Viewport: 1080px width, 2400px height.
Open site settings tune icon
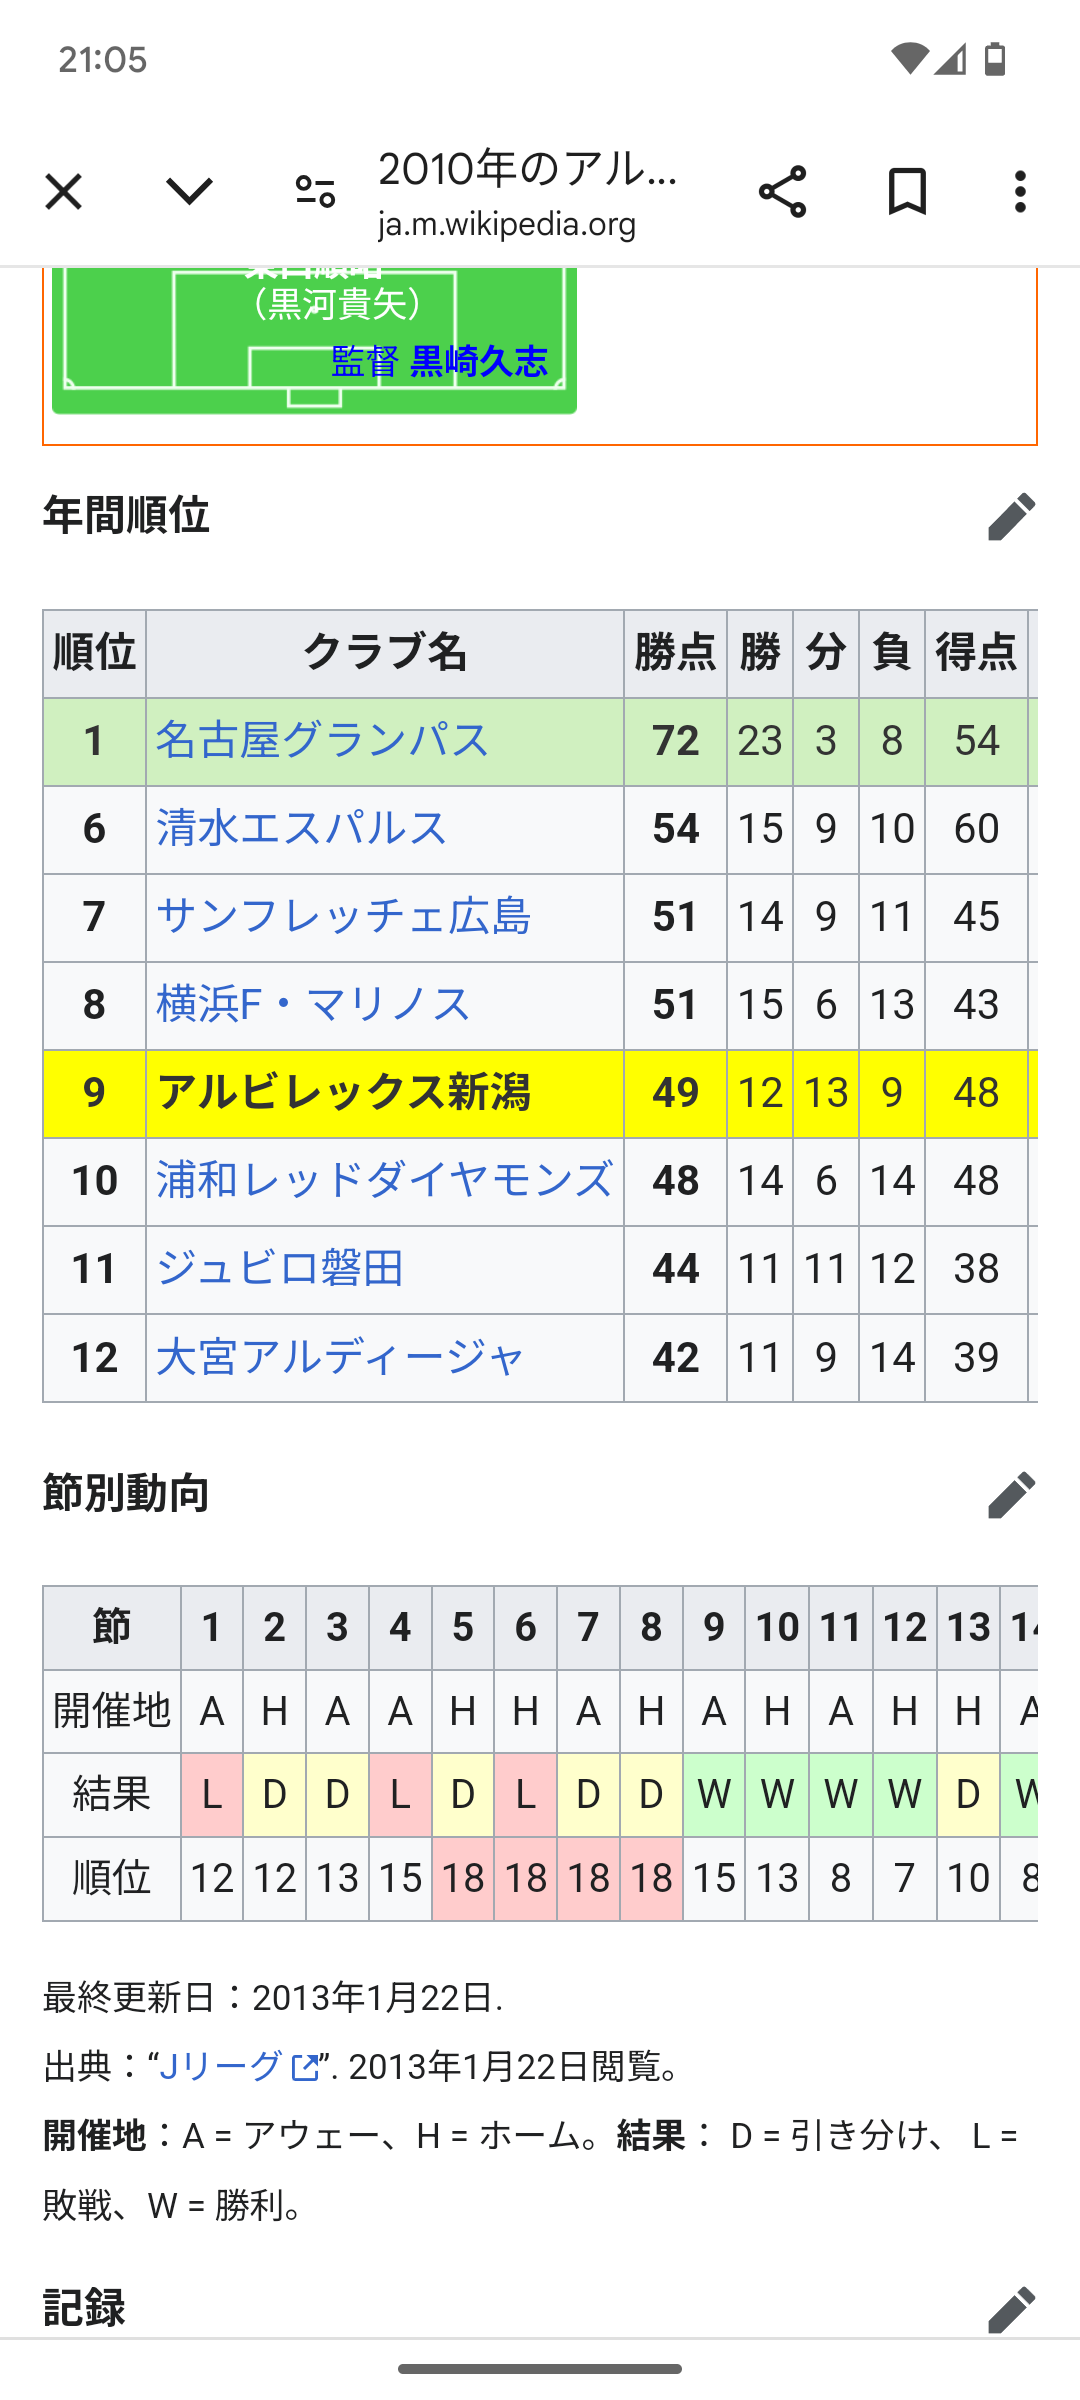(x=315, y=191)
